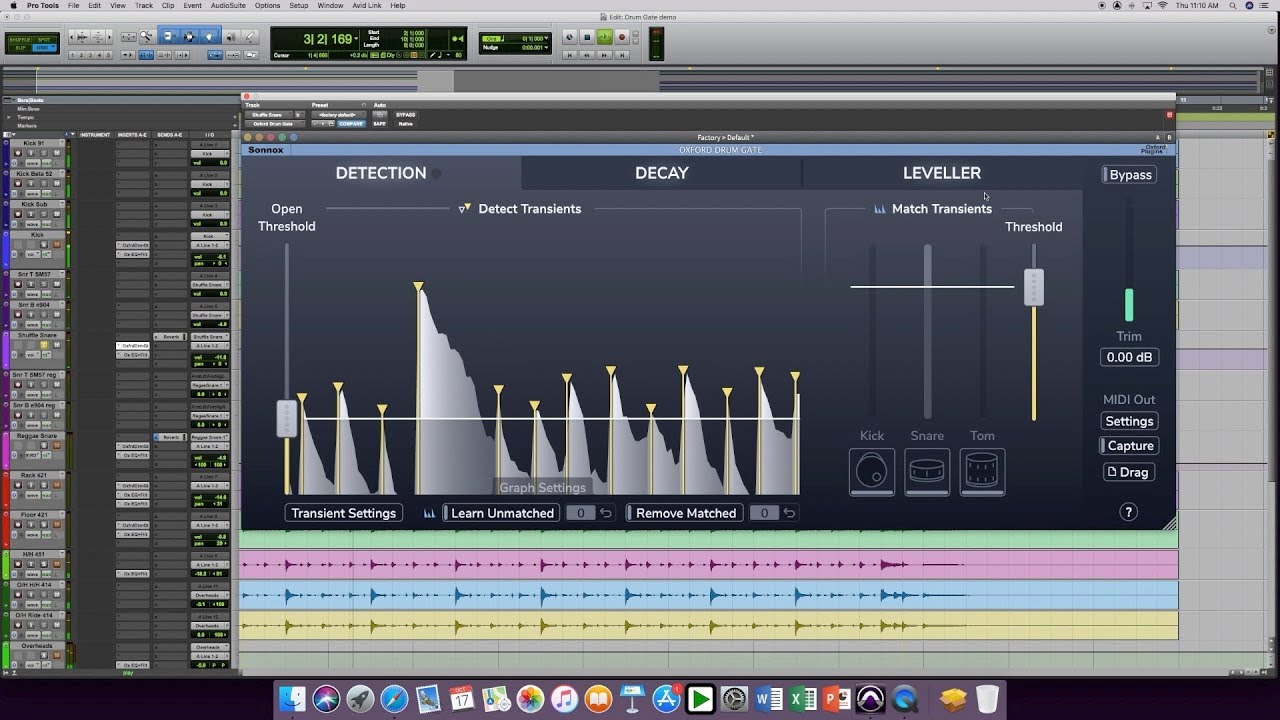Select the Pencil tool

coord(250,36)
